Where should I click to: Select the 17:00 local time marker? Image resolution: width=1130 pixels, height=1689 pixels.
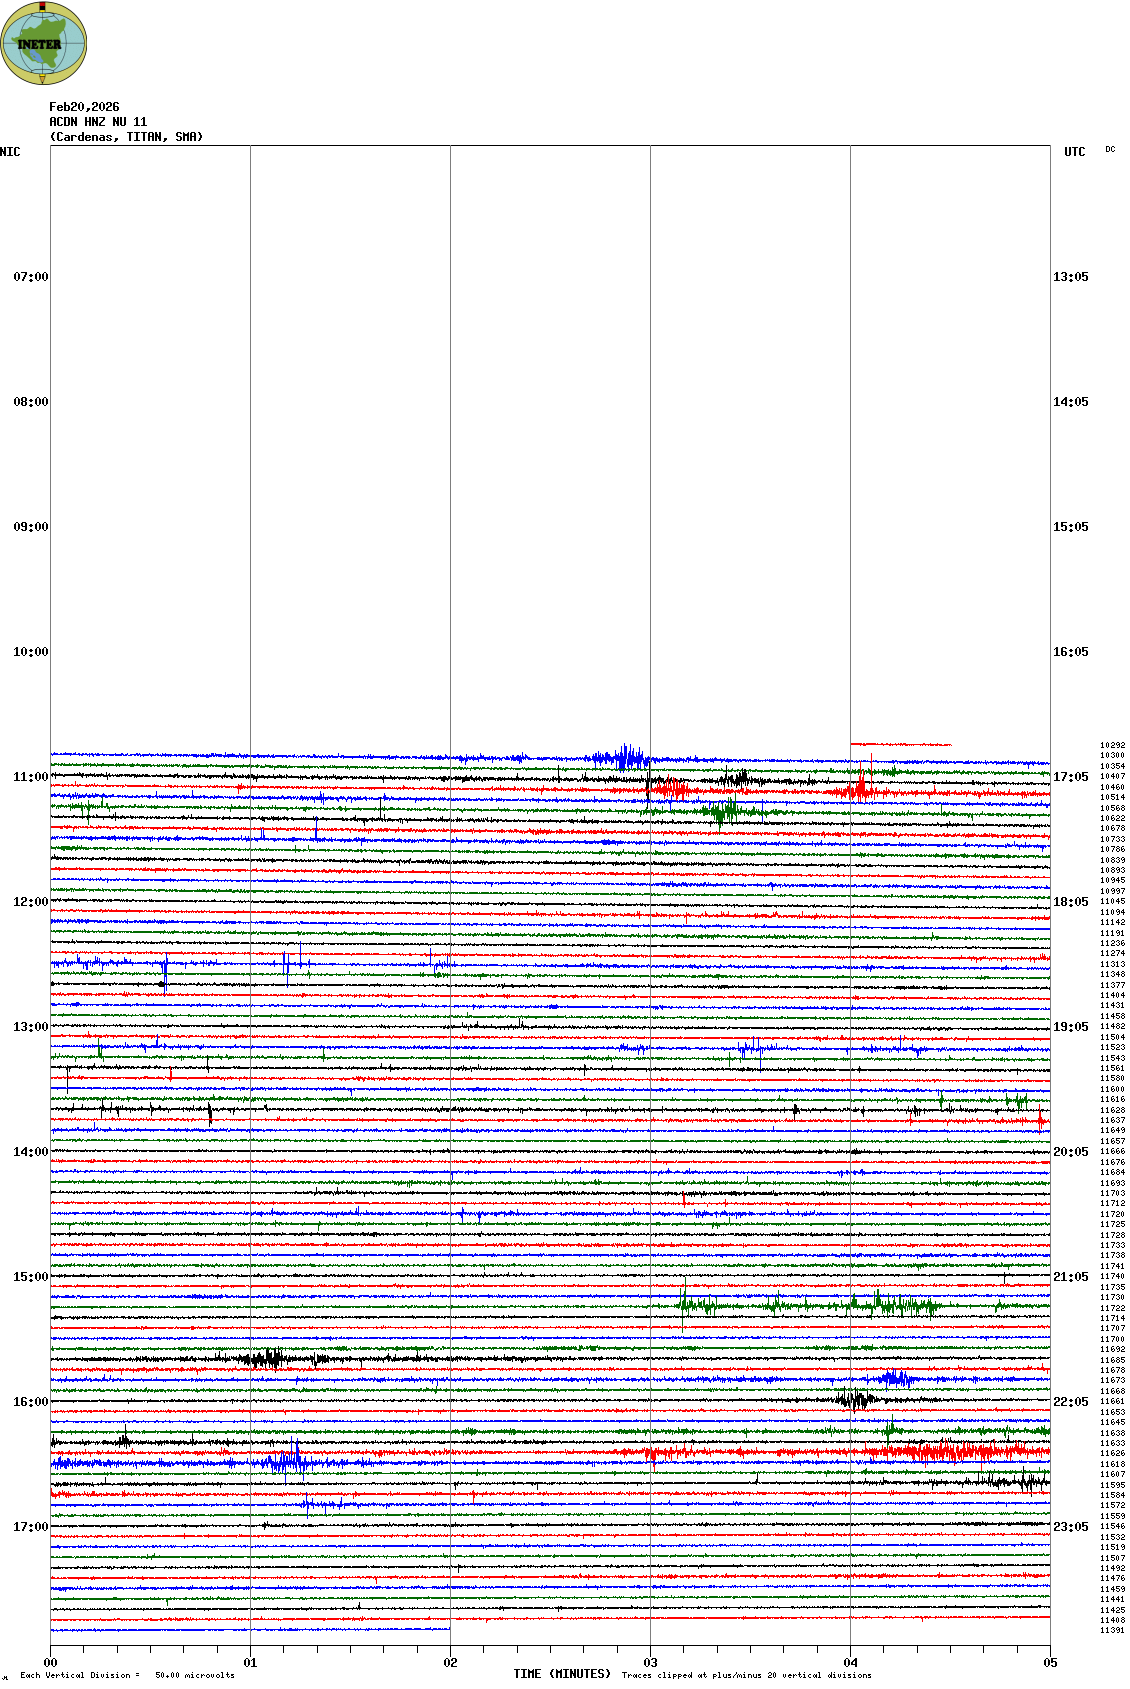(x=30, y=1527)
